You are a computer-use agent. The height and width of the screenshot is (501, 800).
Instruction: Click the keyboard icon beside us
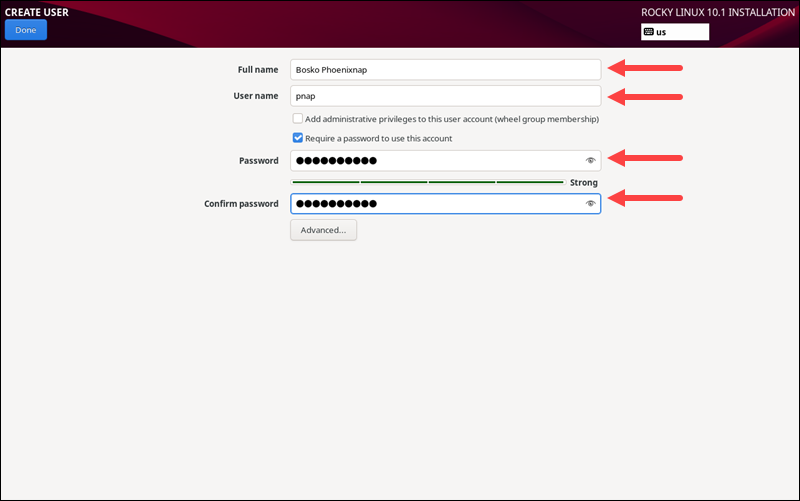pos(648,32)
